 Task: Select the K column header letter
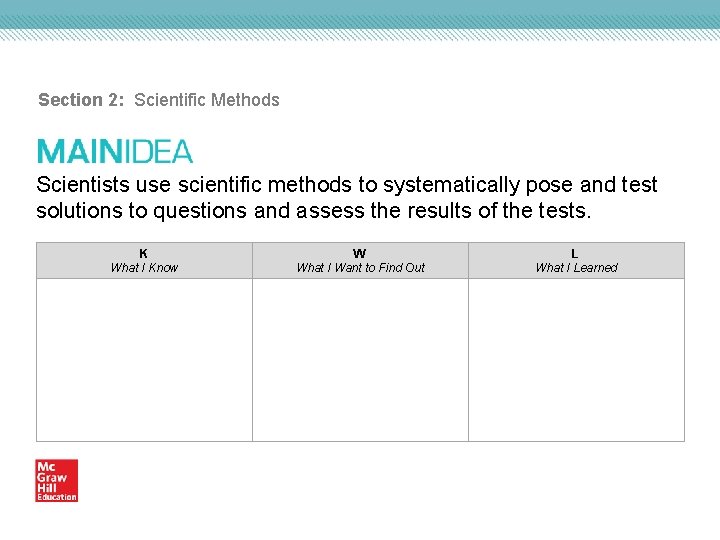pyautogui.click(x=144, y=254)
